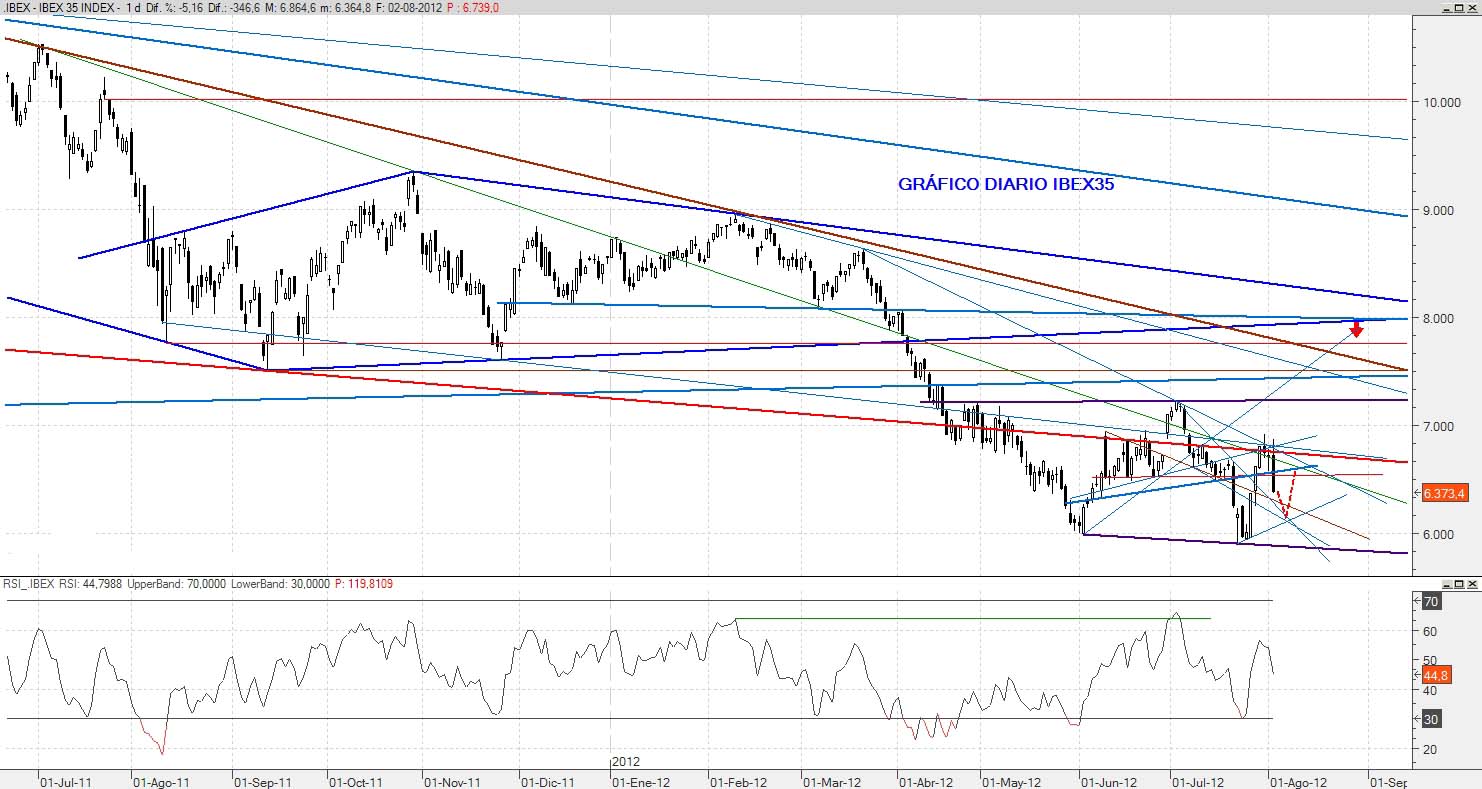
Task: Minimize the main IBEX price chart panel
Action: point(1445,8)
